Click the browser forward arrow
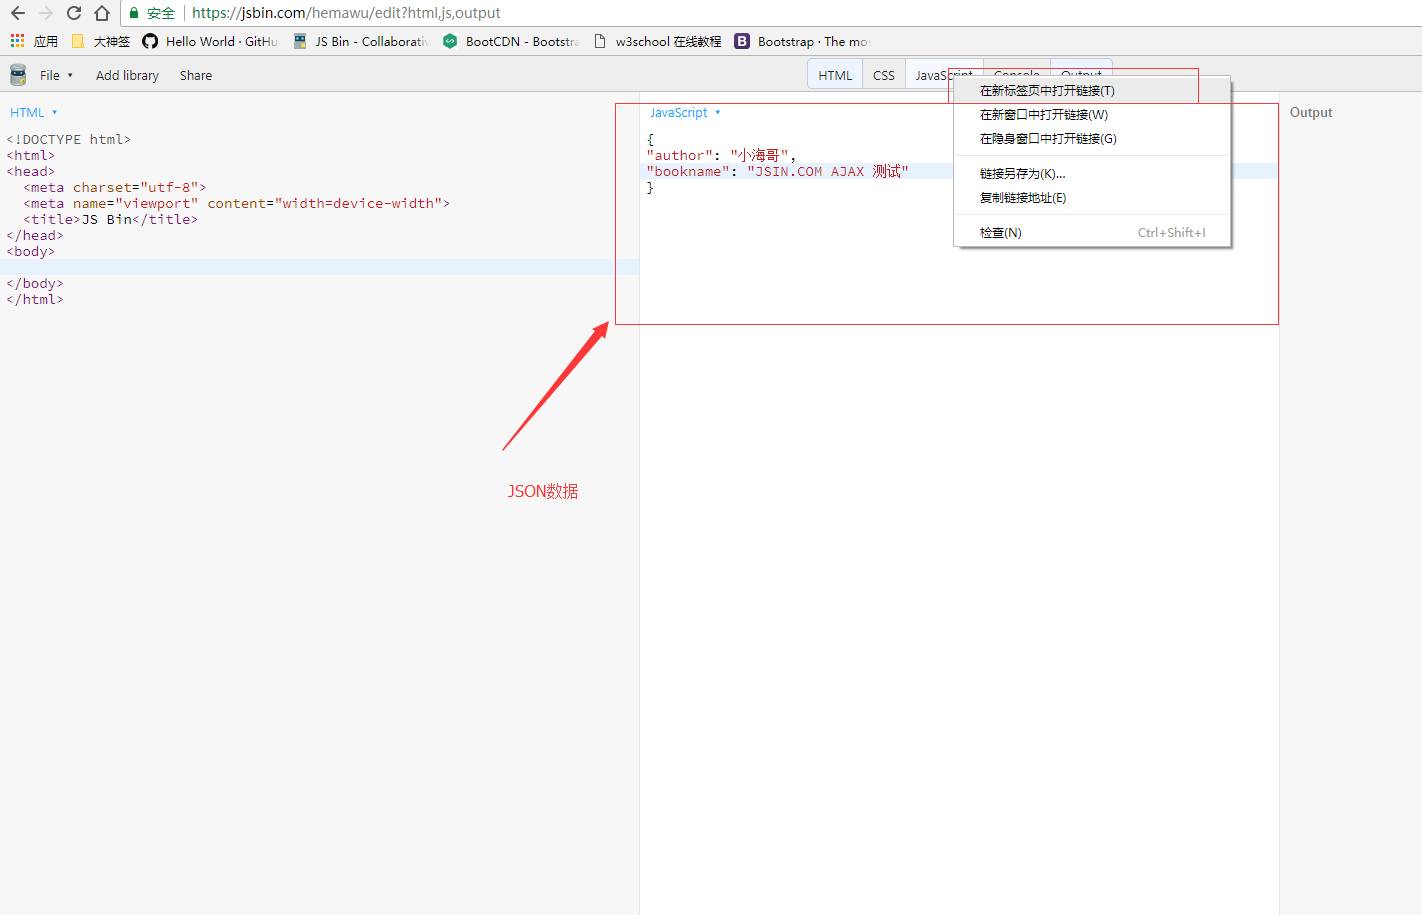 (x=46, y=13)
